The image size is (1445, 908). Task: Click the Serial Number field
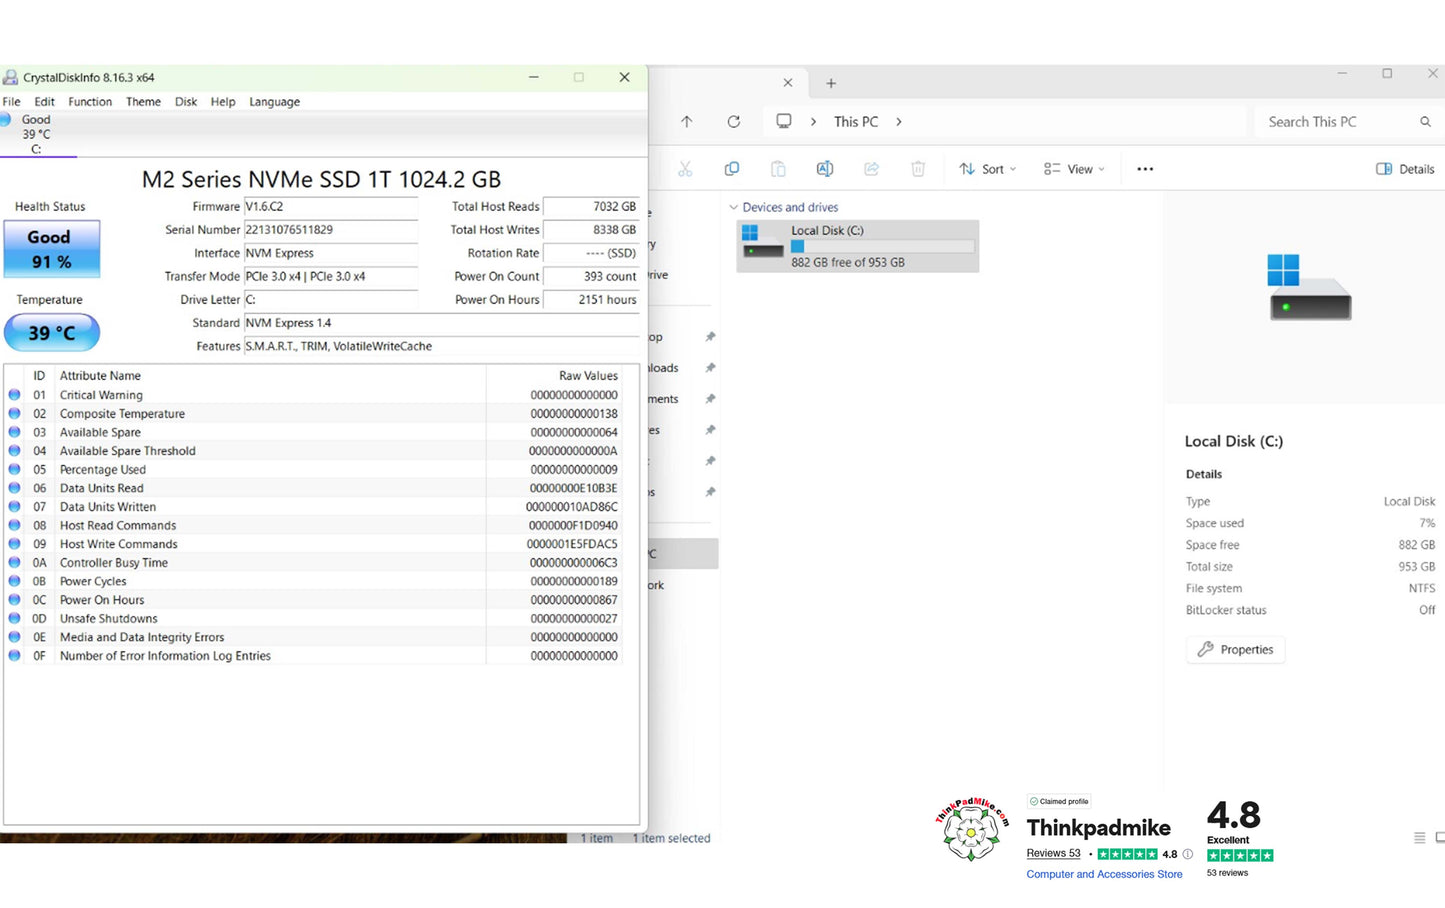[x=331, y=230]
